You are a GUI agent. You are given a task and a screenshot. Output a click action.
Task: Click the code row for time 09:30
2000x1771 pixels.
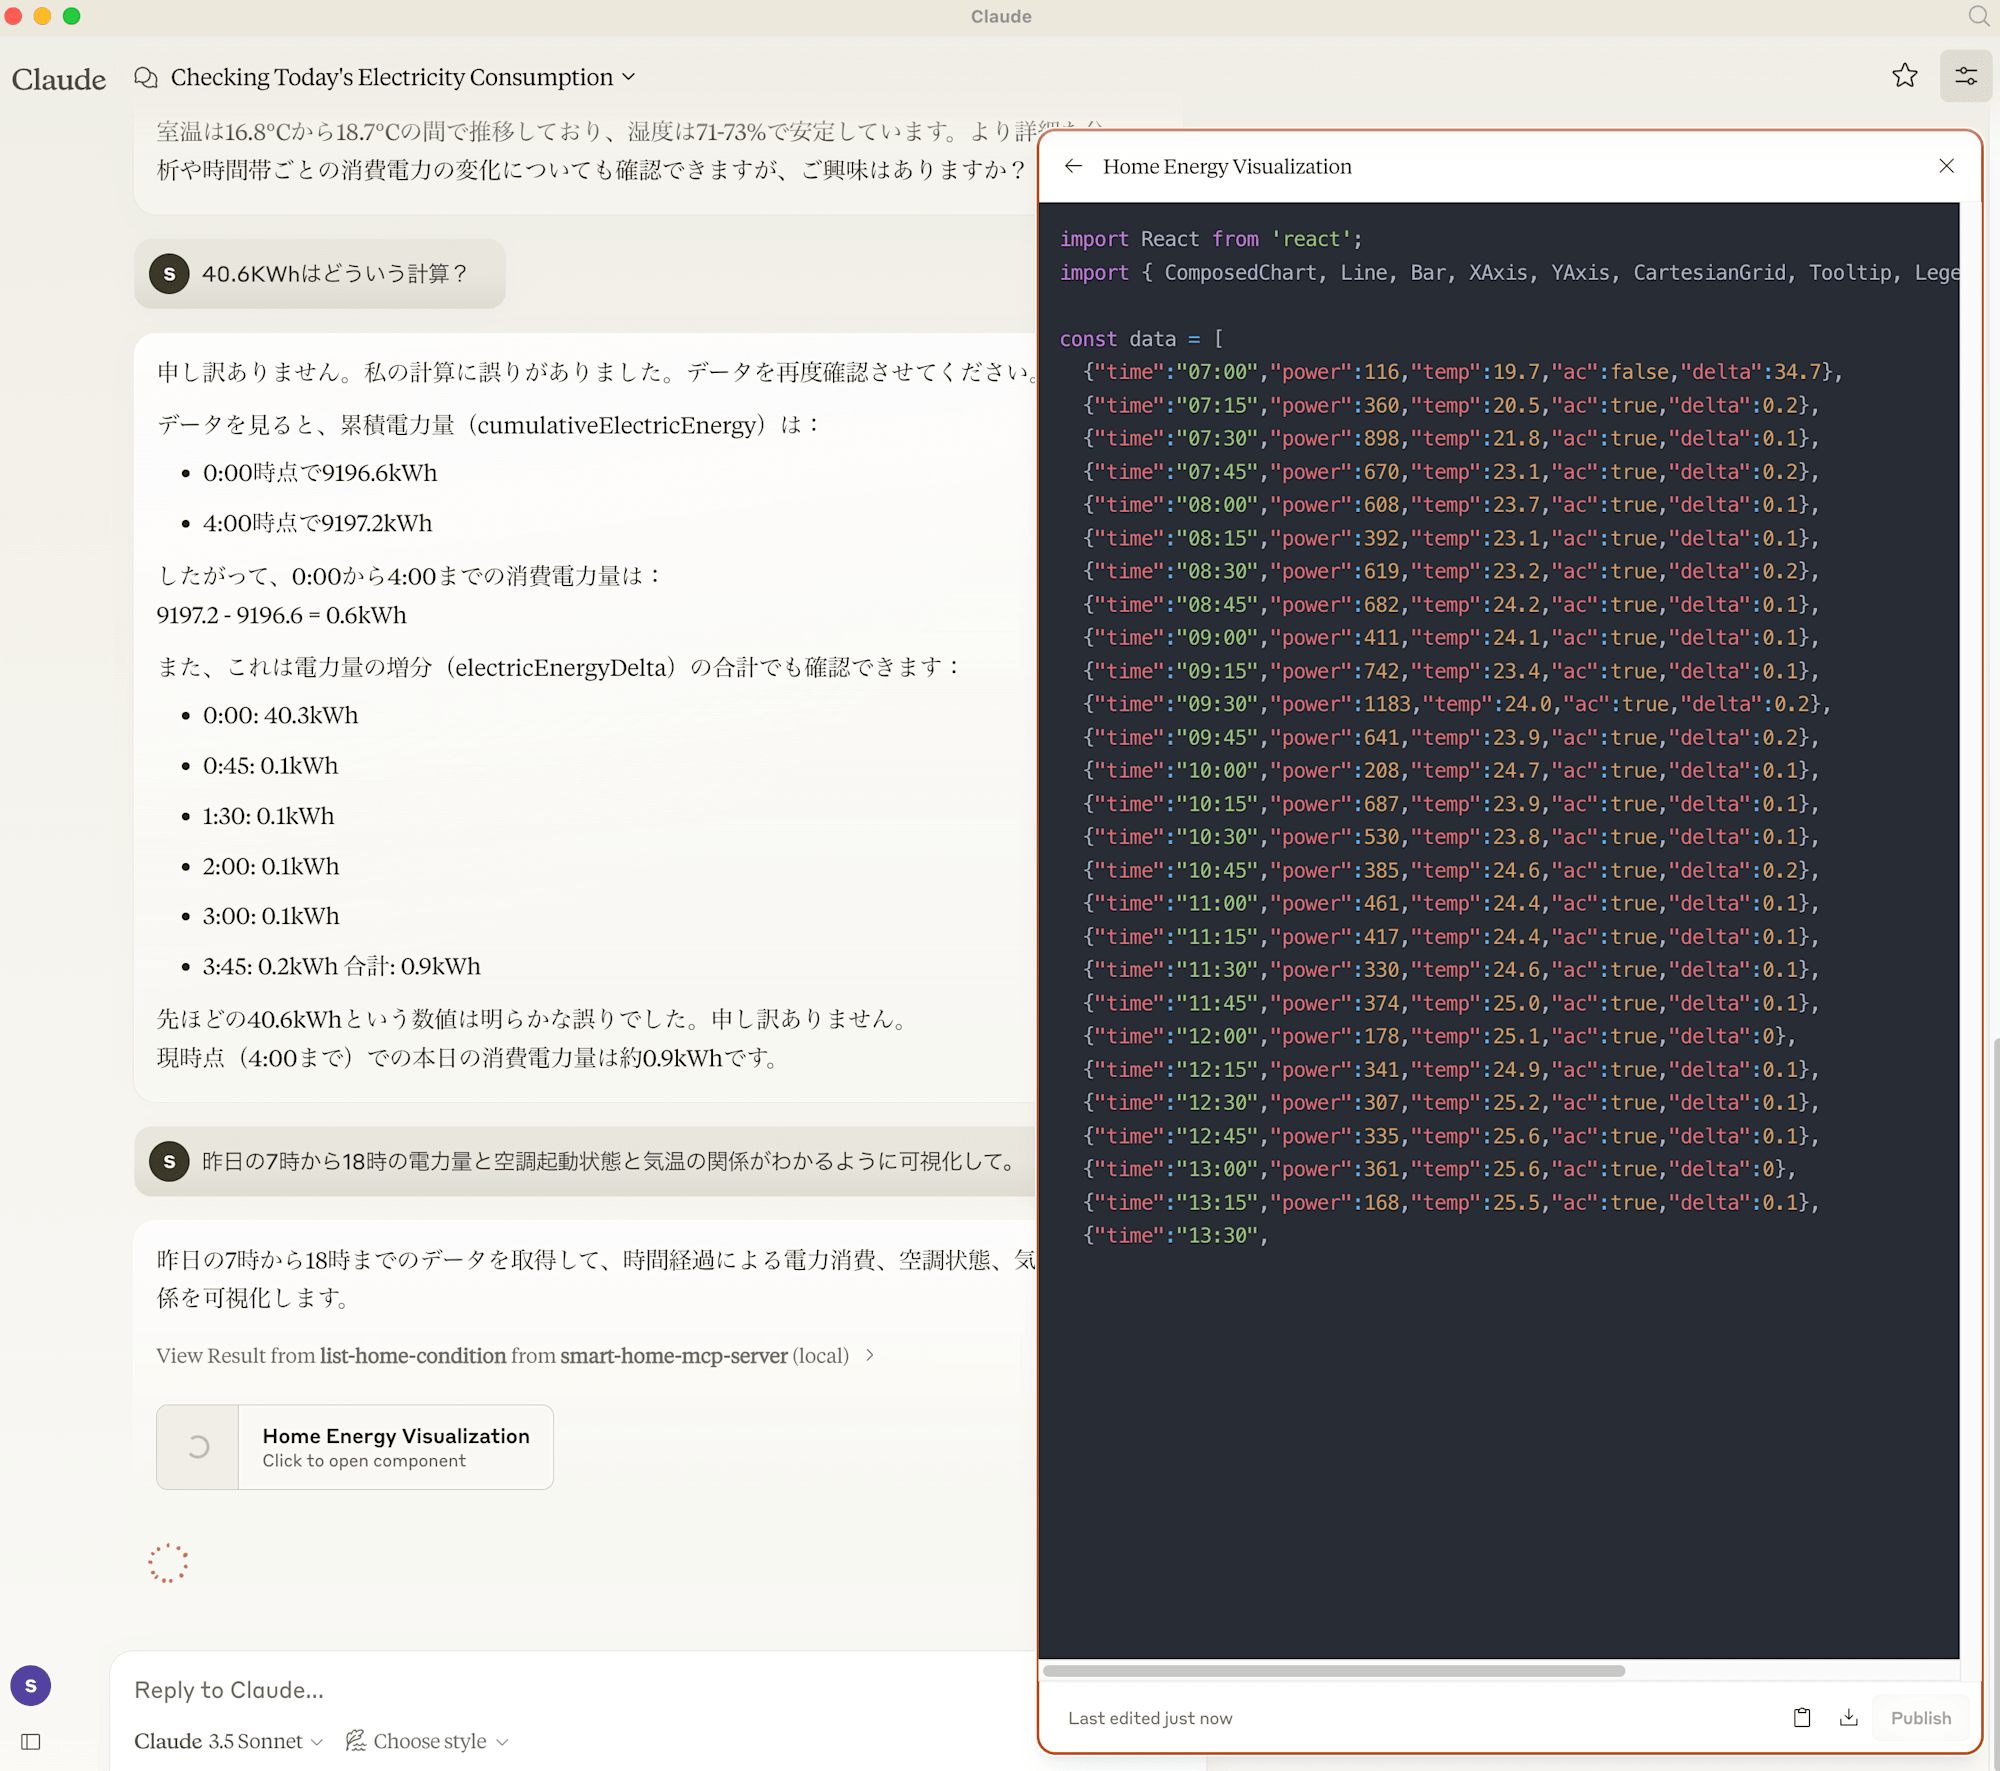pyautogui.click(x=1457, y=704)
